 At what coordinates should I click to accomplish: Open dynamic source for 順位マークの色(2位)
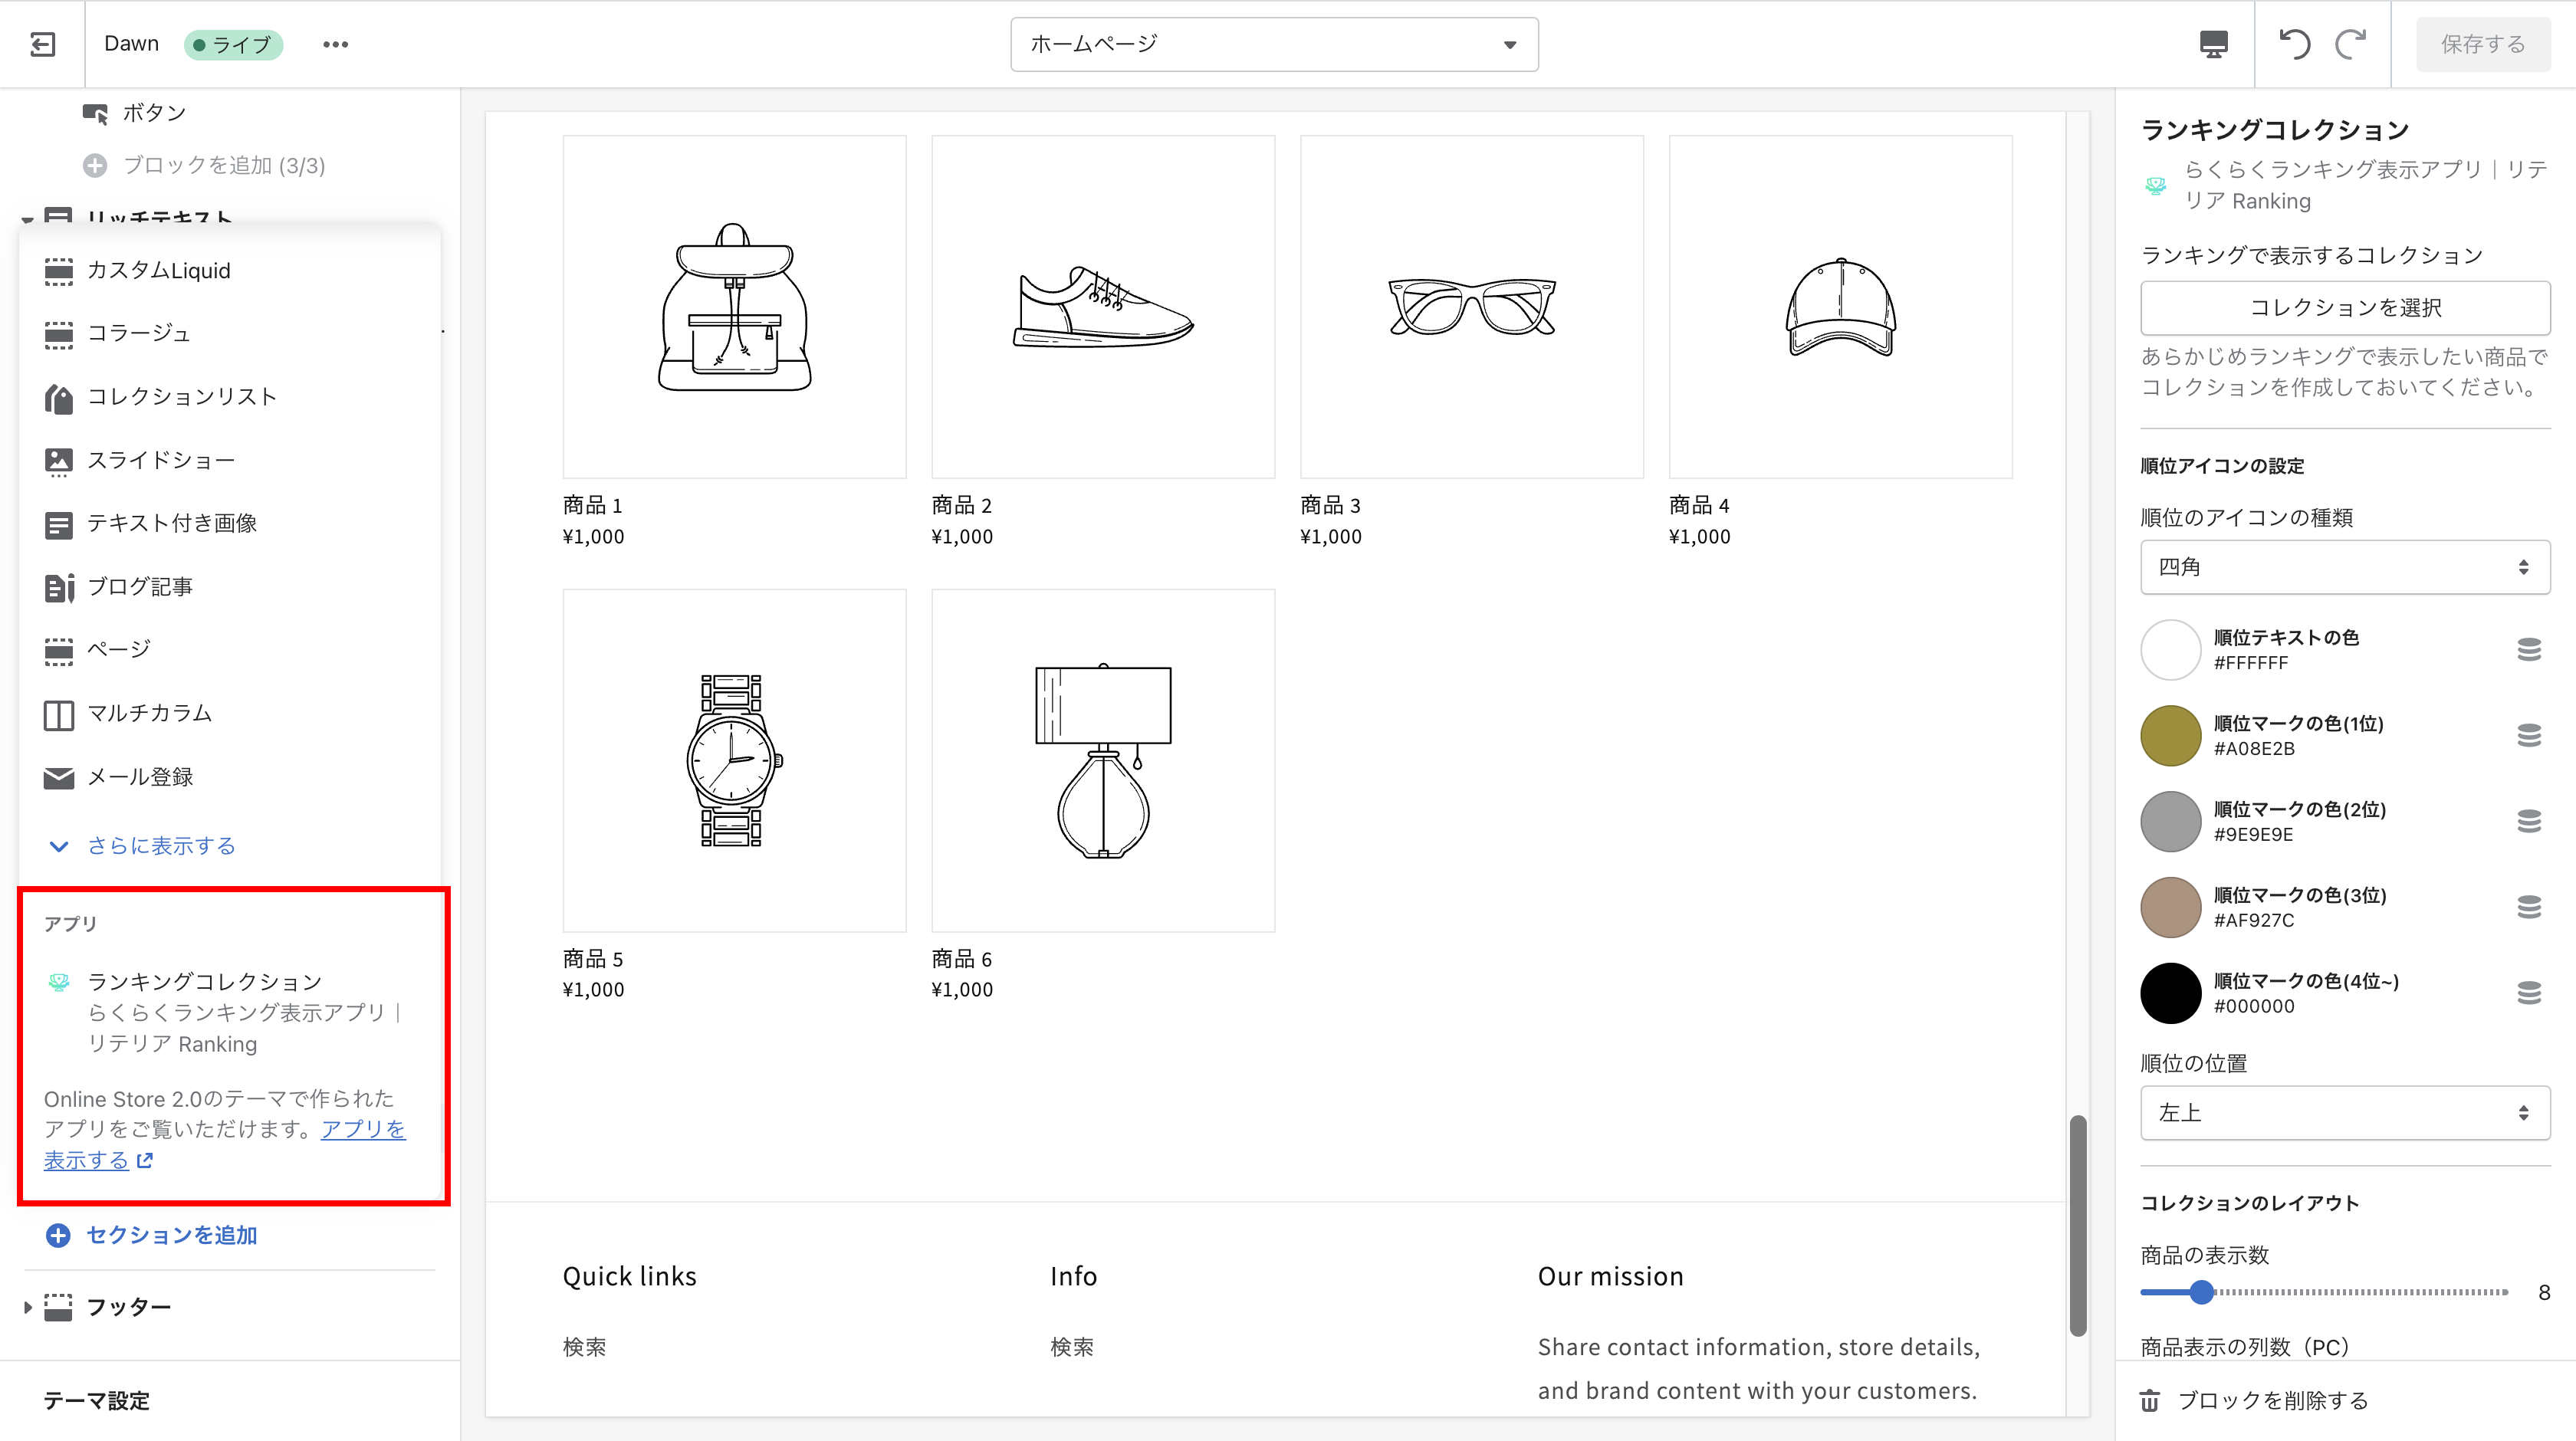click(2528, 821)
